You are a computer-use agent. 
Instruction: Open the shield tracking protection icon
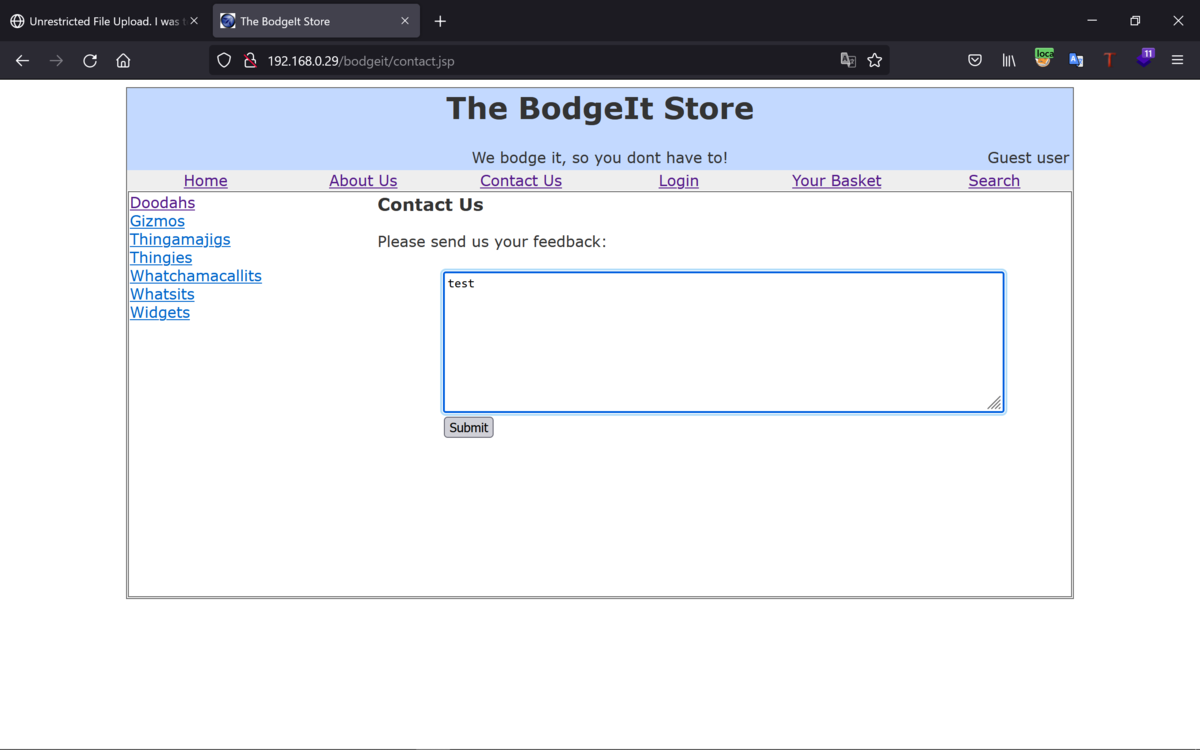point(224,61)
